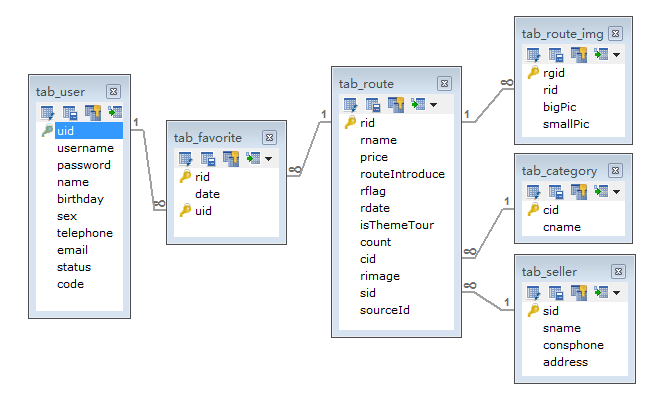653x394 pixels.
Task: Click view data icon in tab_route
Action: point(418,105)
